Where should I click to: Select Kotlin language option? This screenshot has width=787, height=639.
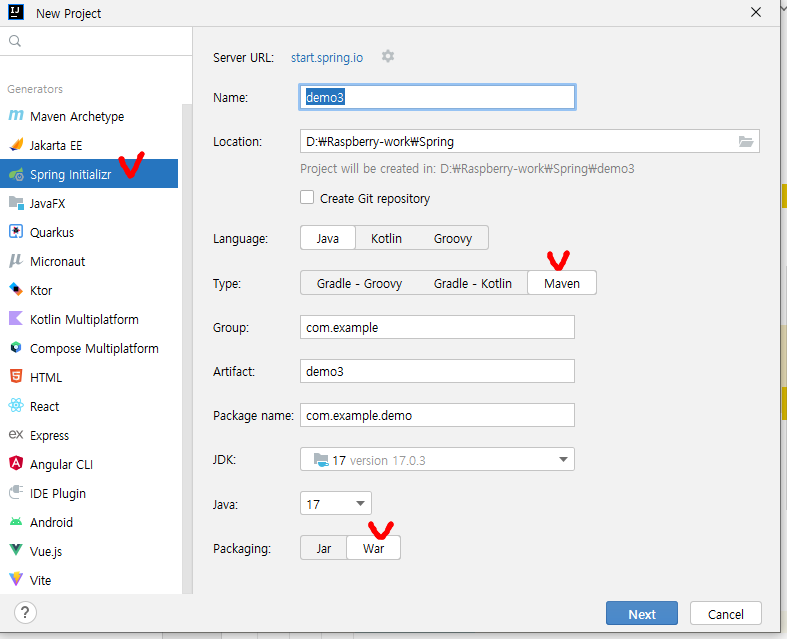pos(386,238)
